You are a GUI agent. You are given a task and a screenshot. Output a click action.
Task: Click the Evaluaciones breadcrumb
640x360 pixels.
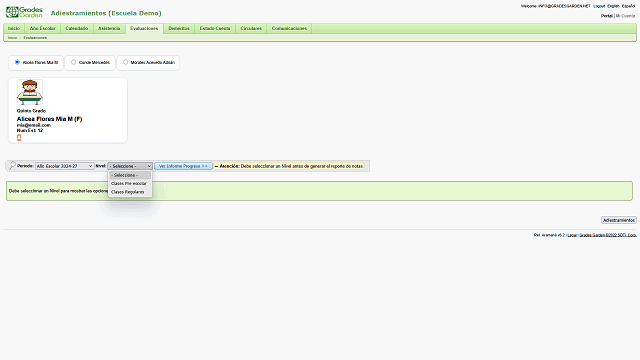click(35, 38)
